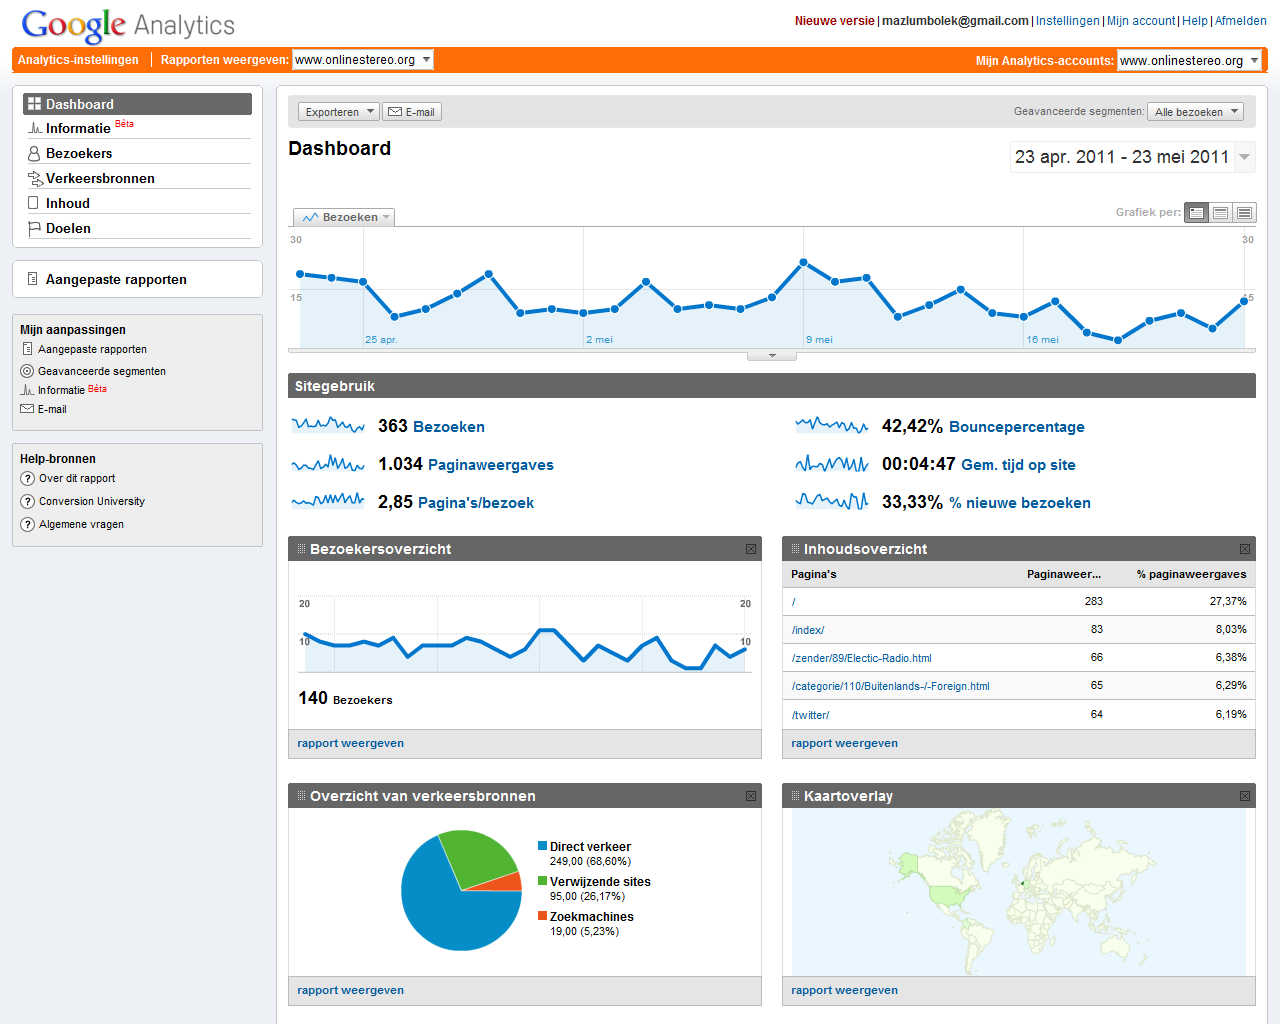The width and height of the screenshot is (1280, 1024).
Task: Click the Bezoeken sparkline in Sitegebruik
Action: click(328, 425)
